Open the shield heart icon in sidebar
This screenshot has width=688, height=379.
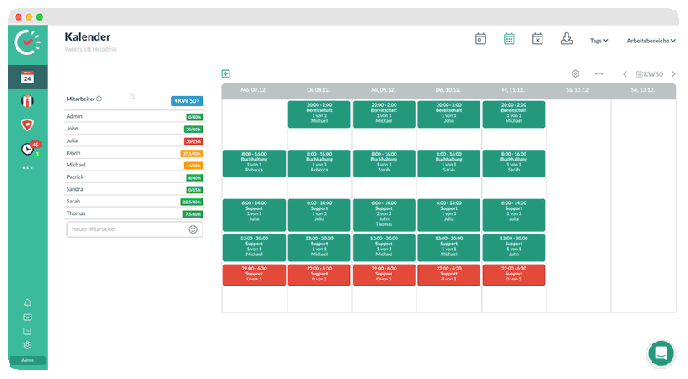tap(27, 125)
